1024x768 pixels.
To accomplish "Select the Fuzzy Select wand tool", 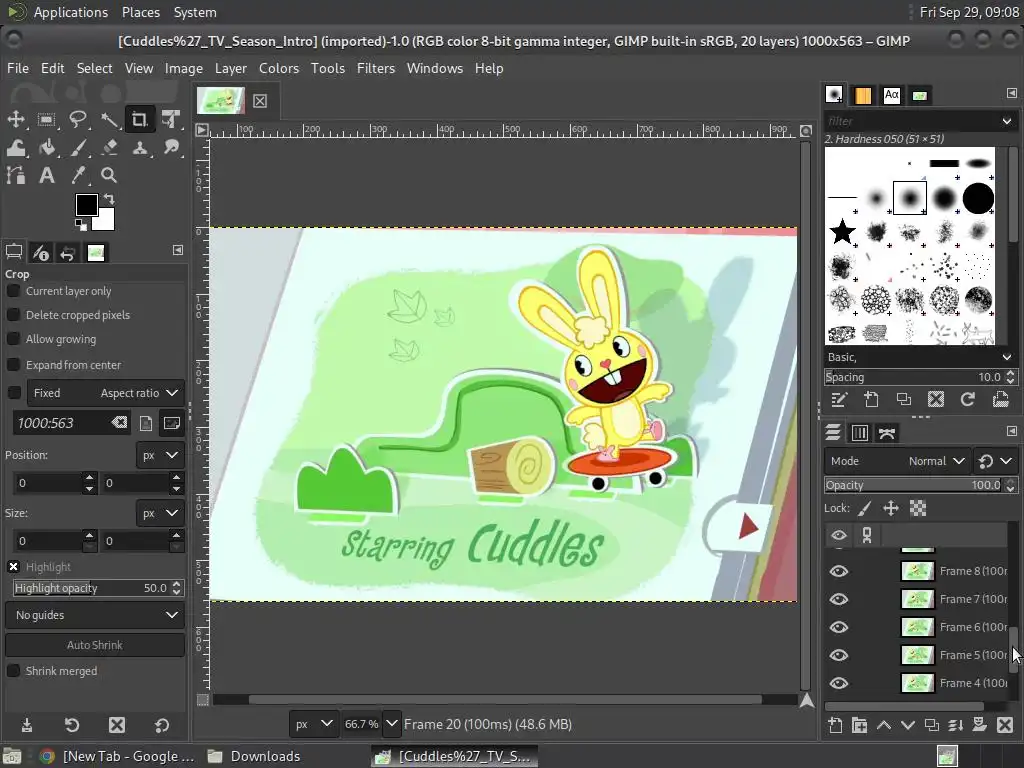I will point(109,119).
